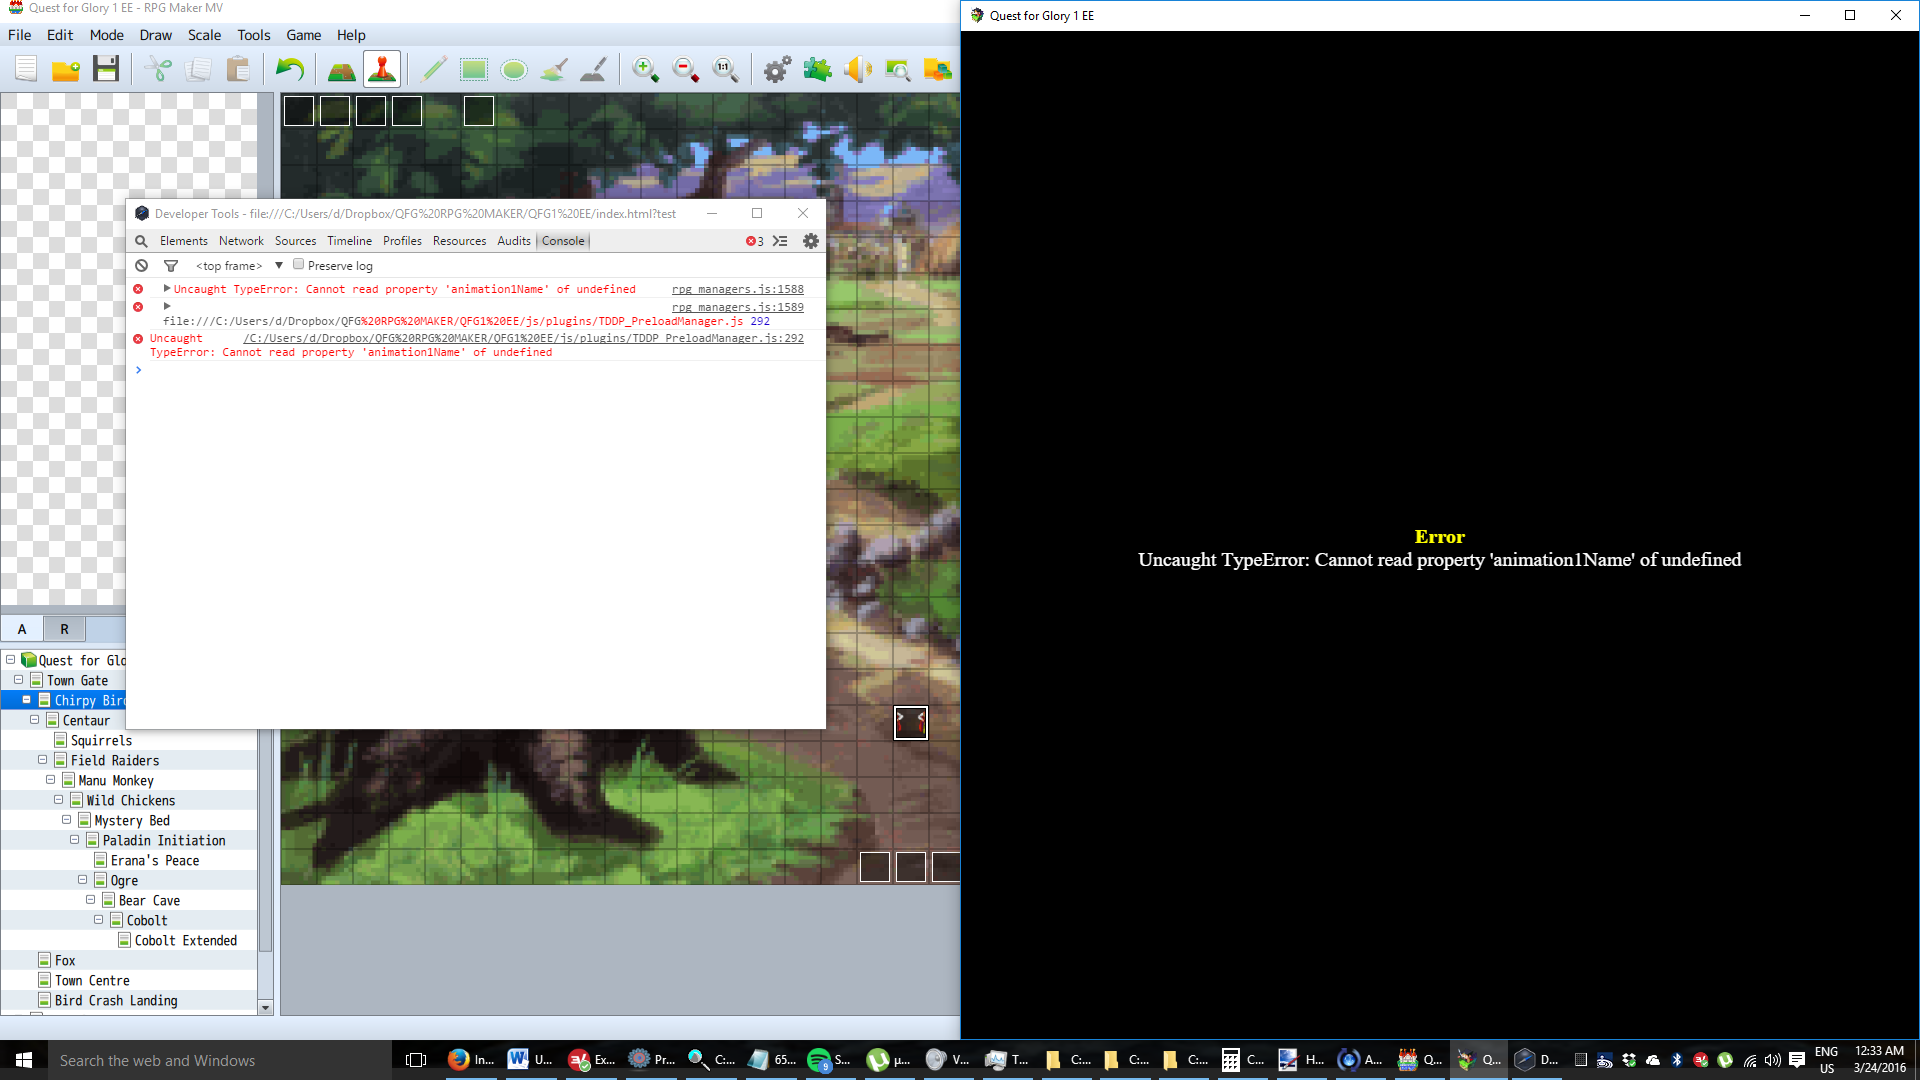This screenshot has width=1920, height=1080.
Task: Toggle the console filter funnel
Action: pyautogui.click(x=171, y=266)
